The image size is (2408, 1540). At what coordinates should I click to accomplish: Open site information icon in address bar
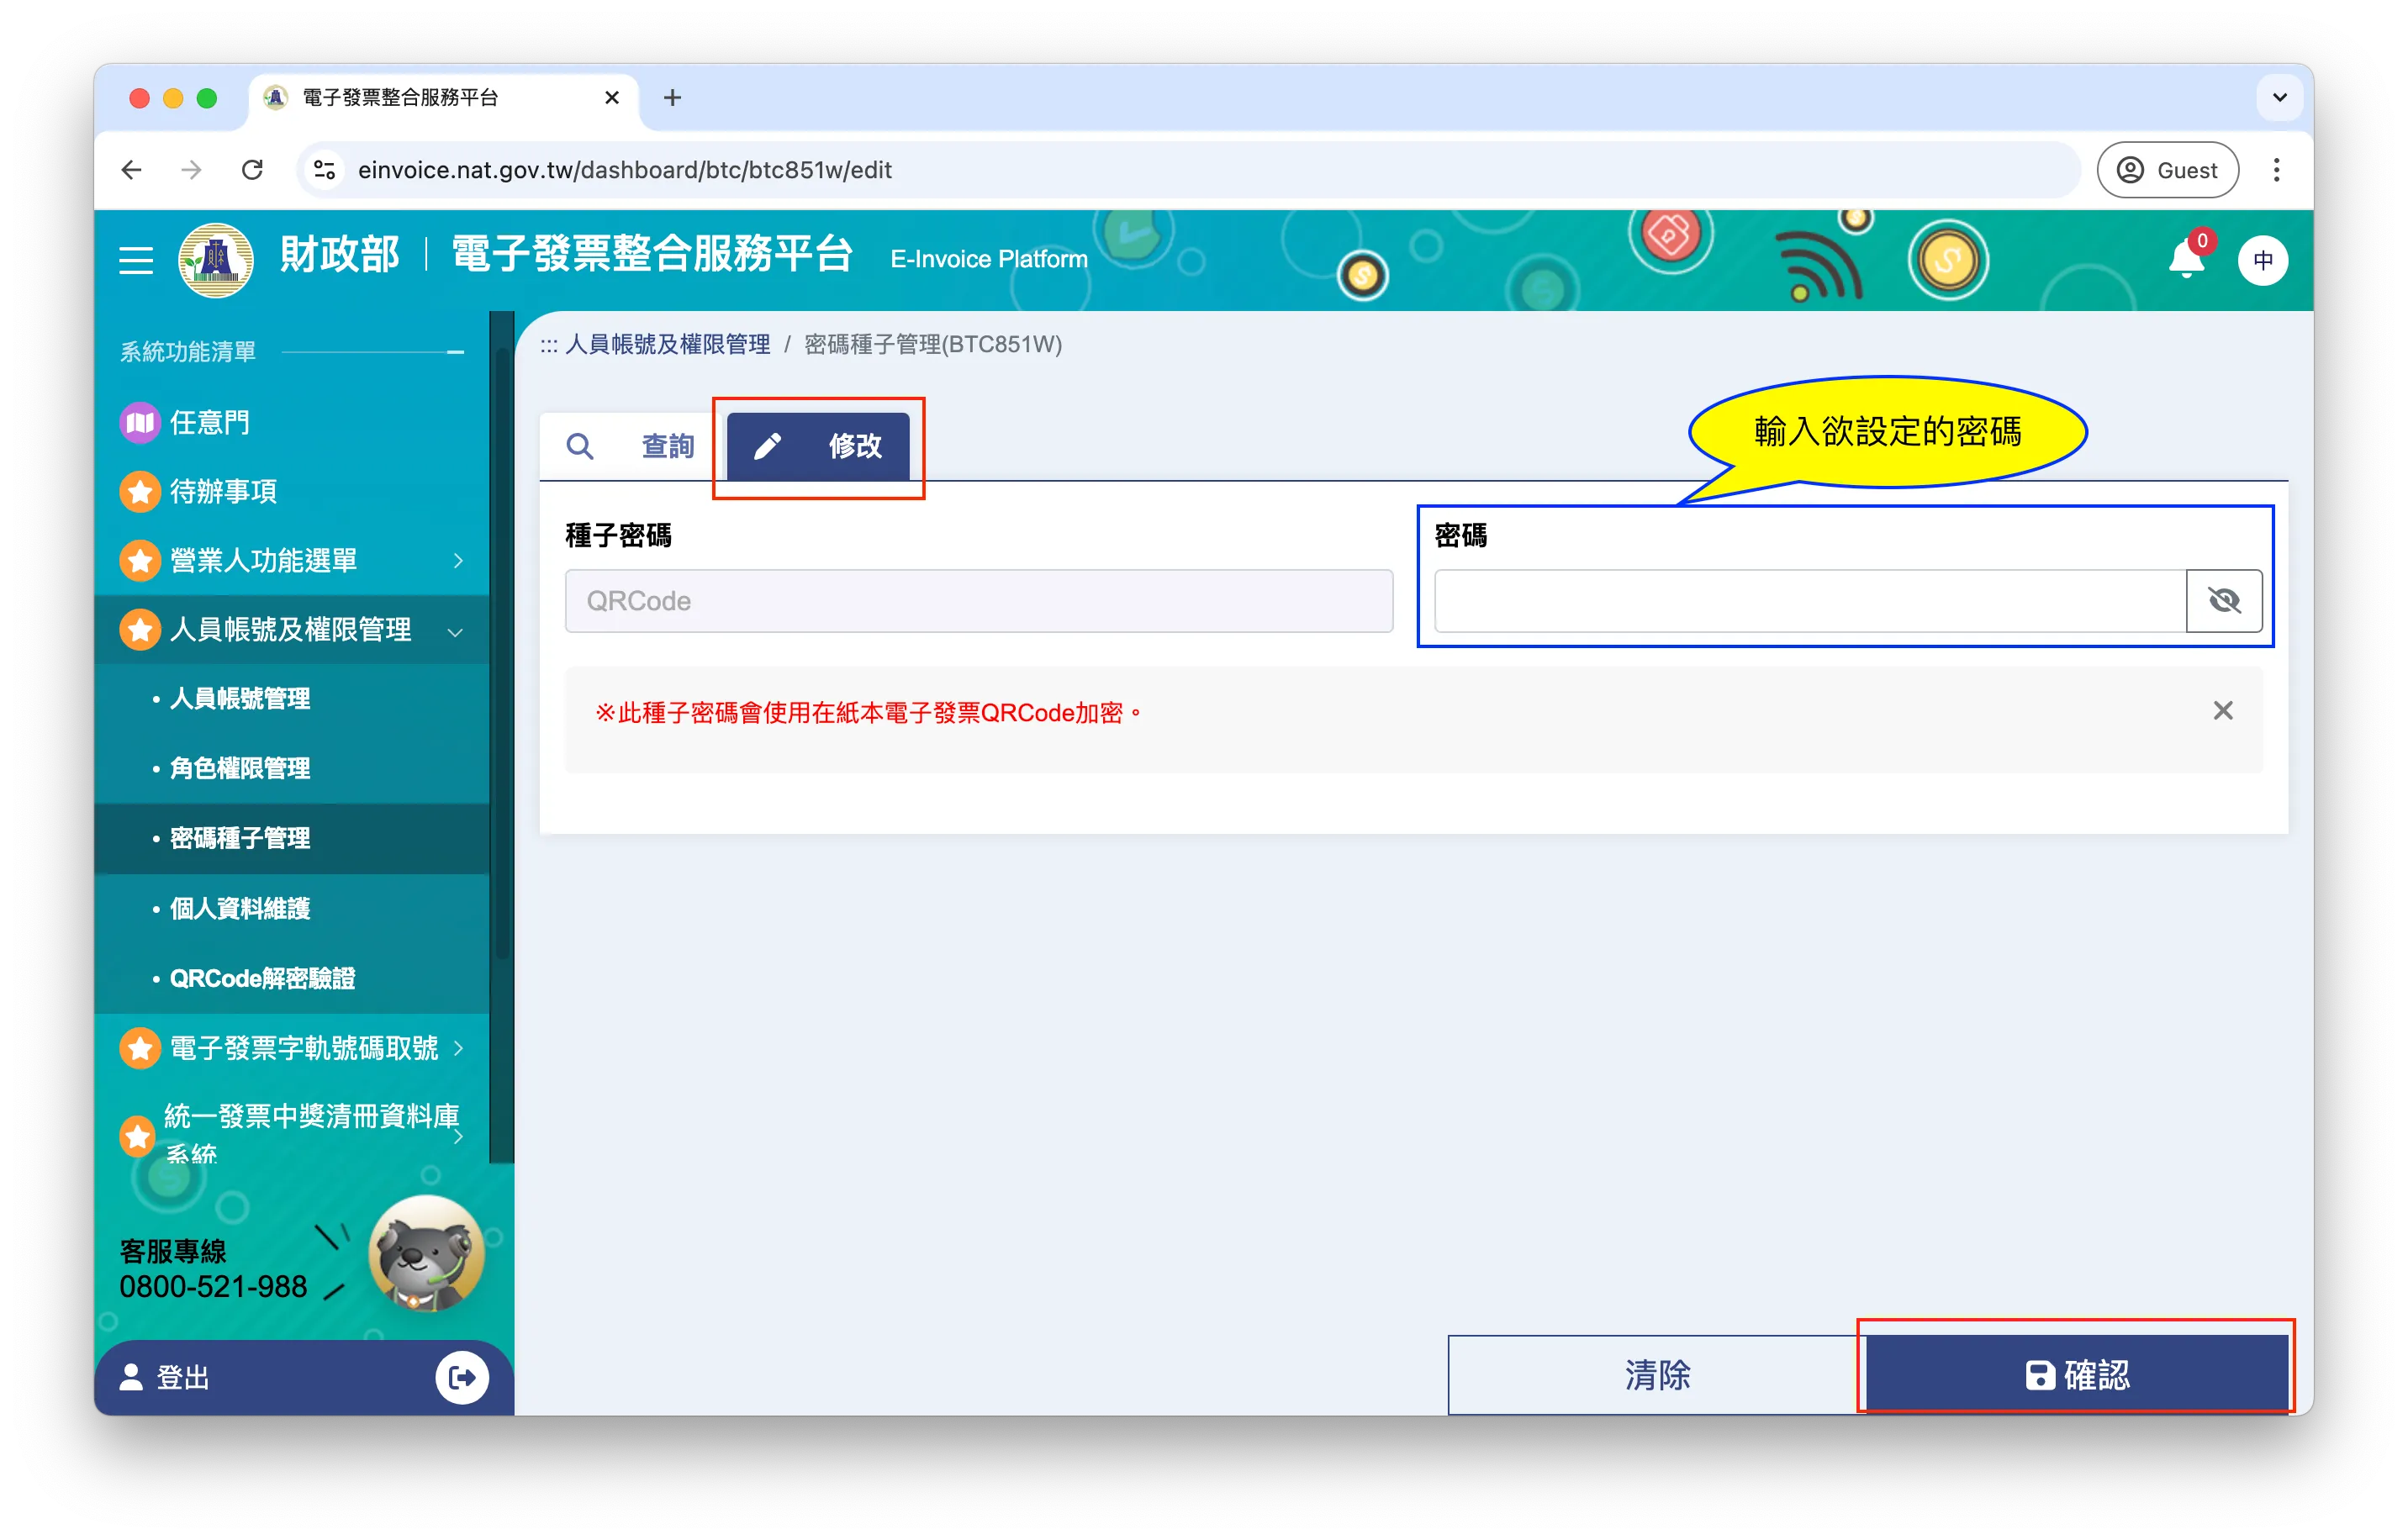pyautogui.click(x=325, y=170)
